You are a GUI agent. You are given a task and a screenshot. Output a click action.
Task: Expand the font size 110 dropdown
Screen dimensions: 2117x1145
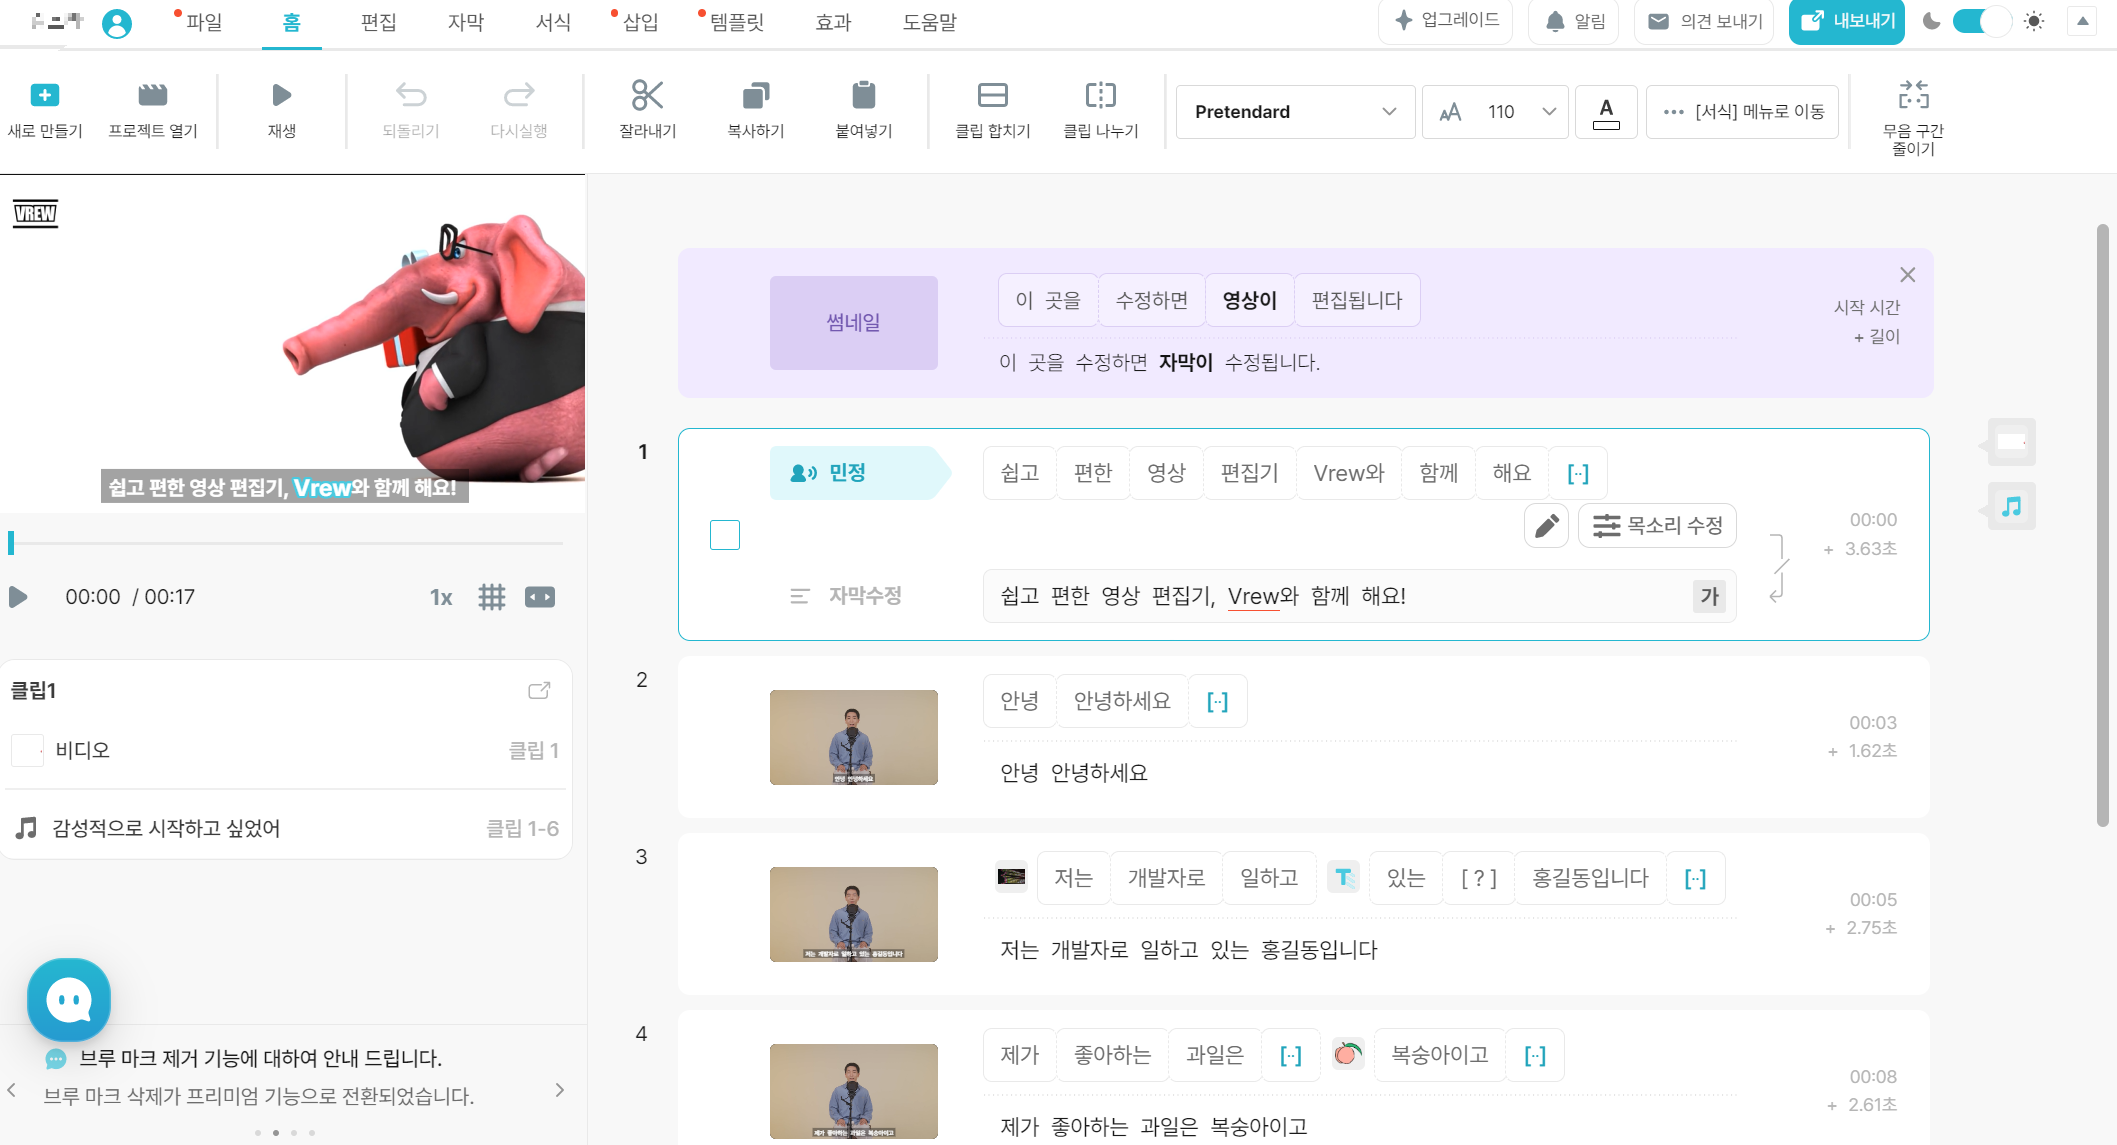pos(1549,112)
